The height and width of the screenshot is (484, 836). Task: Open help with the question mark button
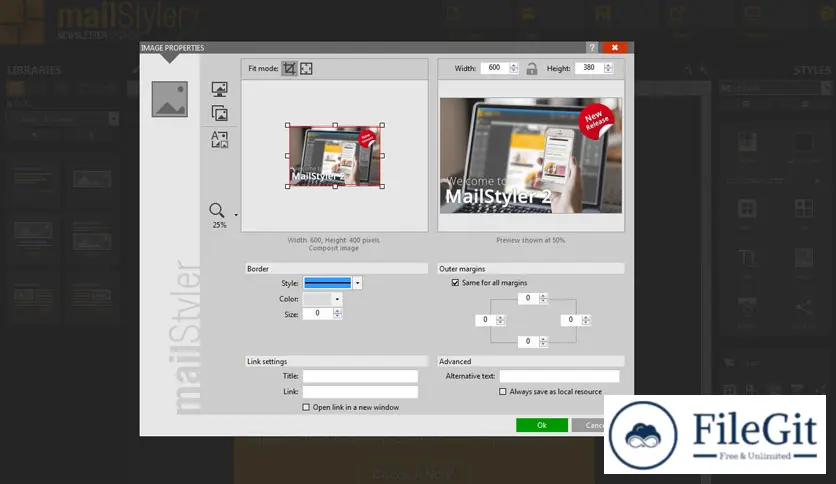(592, 47)
